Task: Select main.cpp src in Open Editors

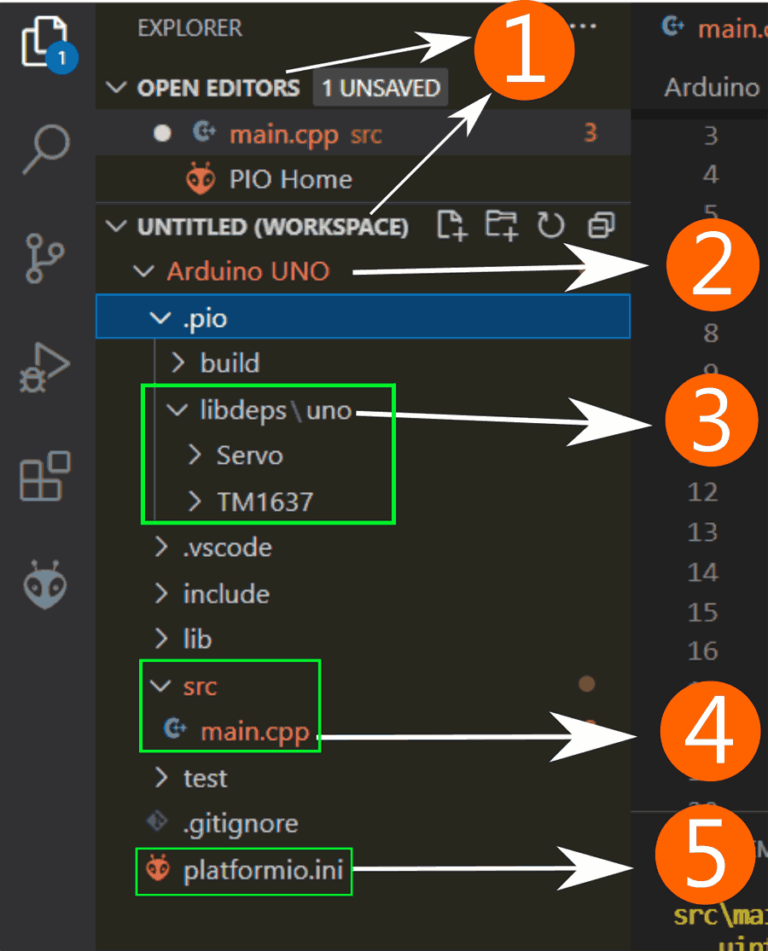Action: [x=363, y=133]
